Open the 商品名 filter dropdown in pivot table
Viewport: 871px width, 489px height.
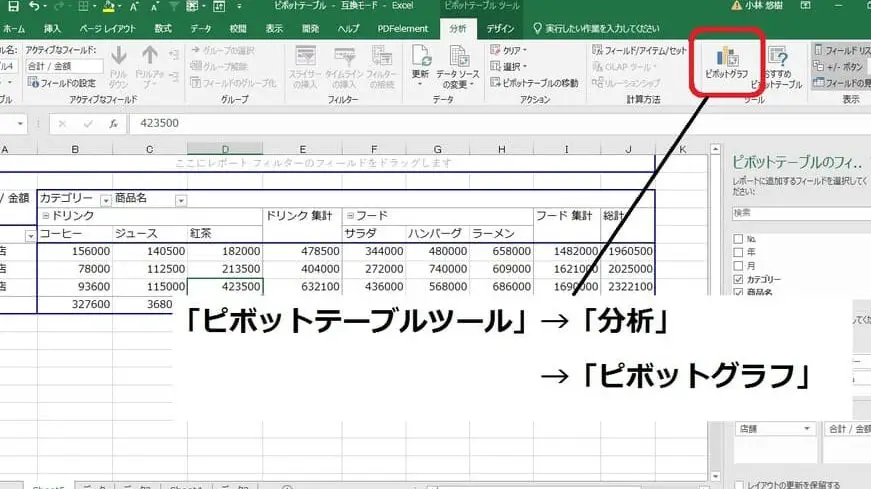181,200
